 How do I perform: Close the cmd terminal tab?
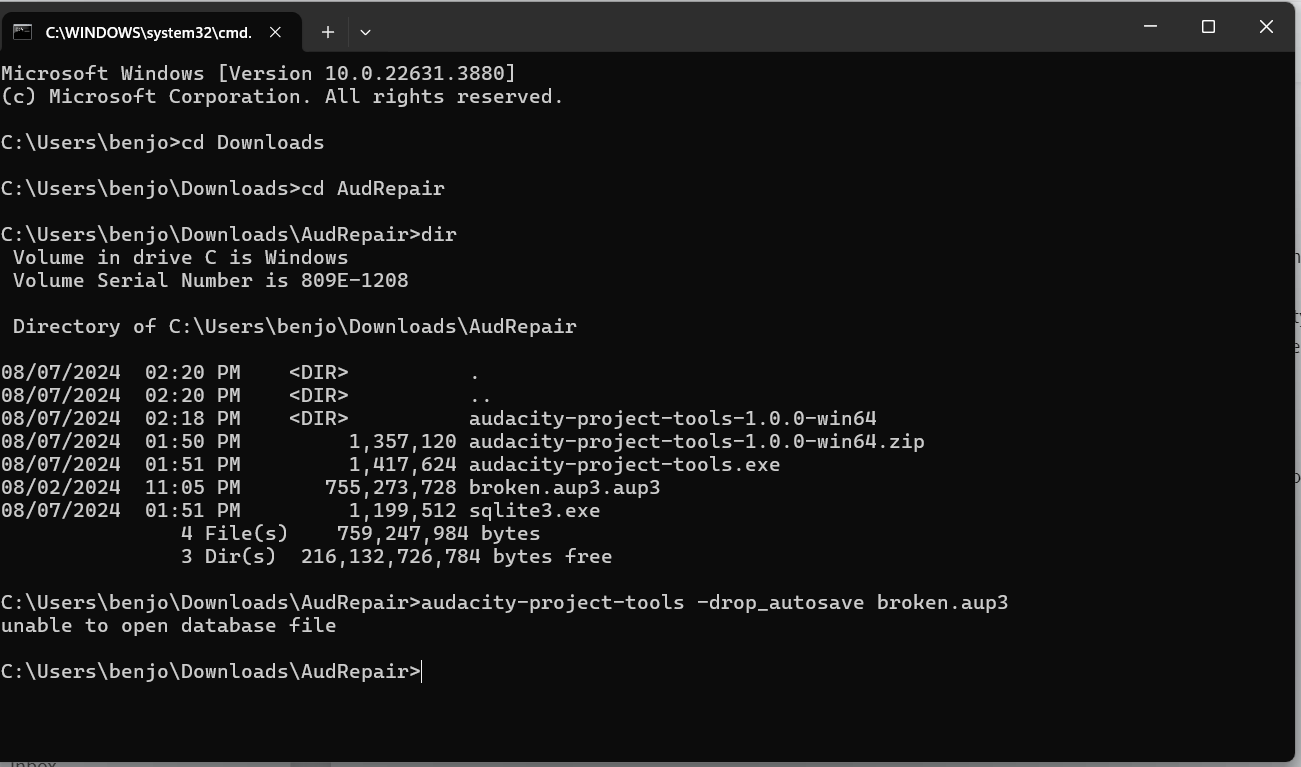[x=275, y=32]
